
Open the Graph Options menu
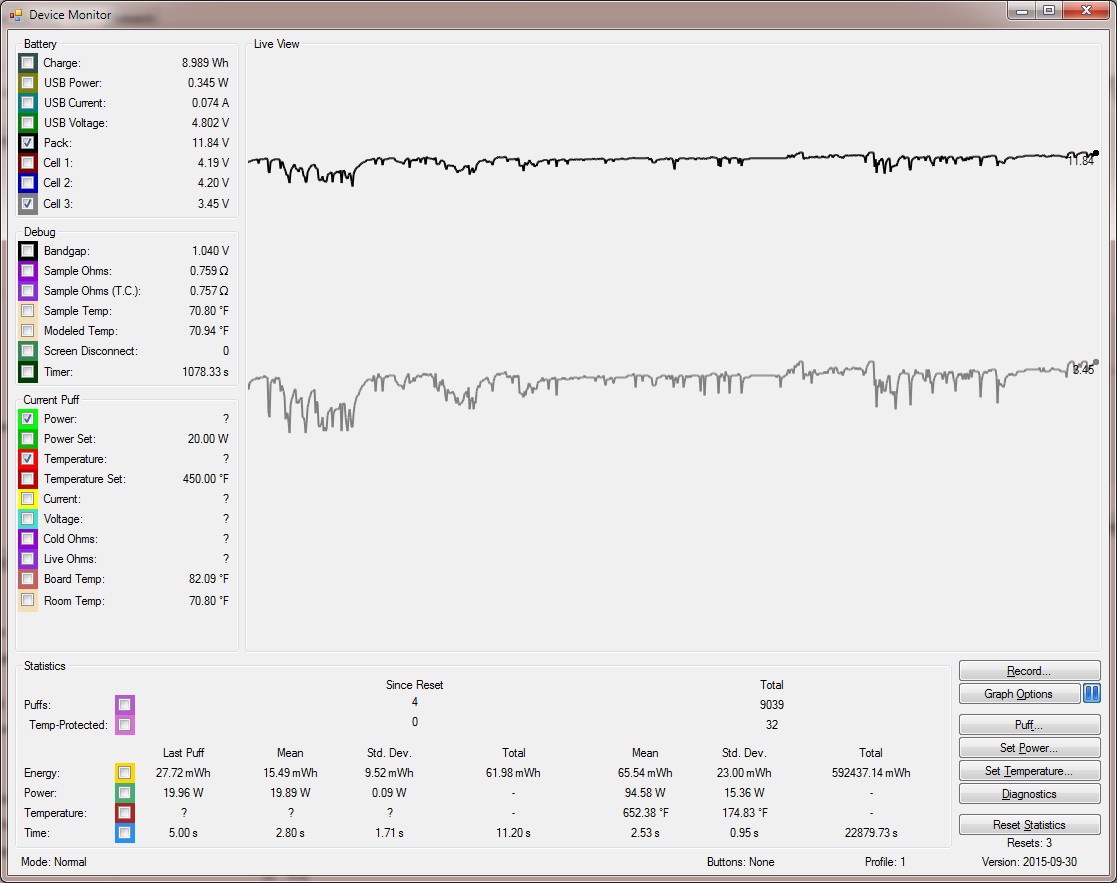[1019, 694]
